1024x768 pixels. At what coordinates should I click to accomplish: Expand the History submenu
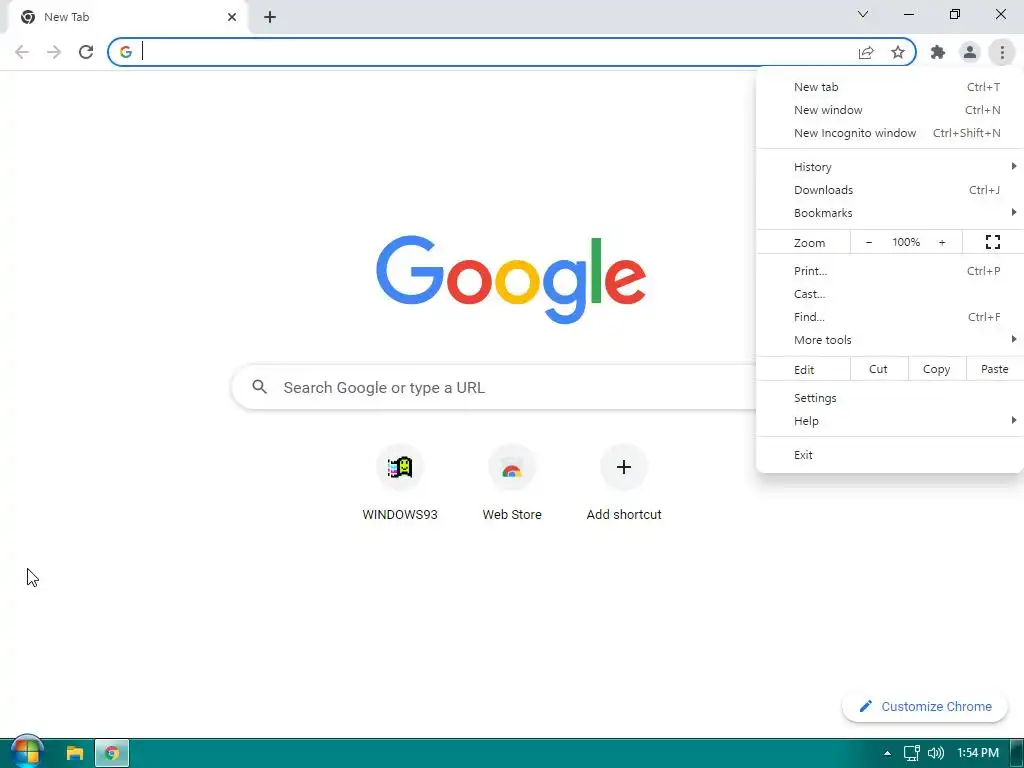click(x=889, y=167)
